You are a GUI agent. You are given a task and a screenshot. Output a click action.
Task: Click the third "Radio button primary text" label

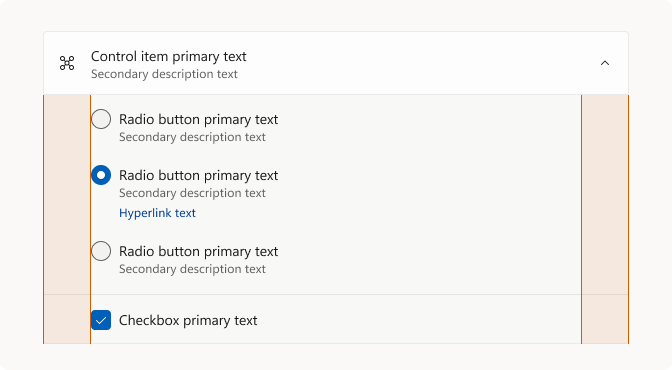click(x=198, y=251)
